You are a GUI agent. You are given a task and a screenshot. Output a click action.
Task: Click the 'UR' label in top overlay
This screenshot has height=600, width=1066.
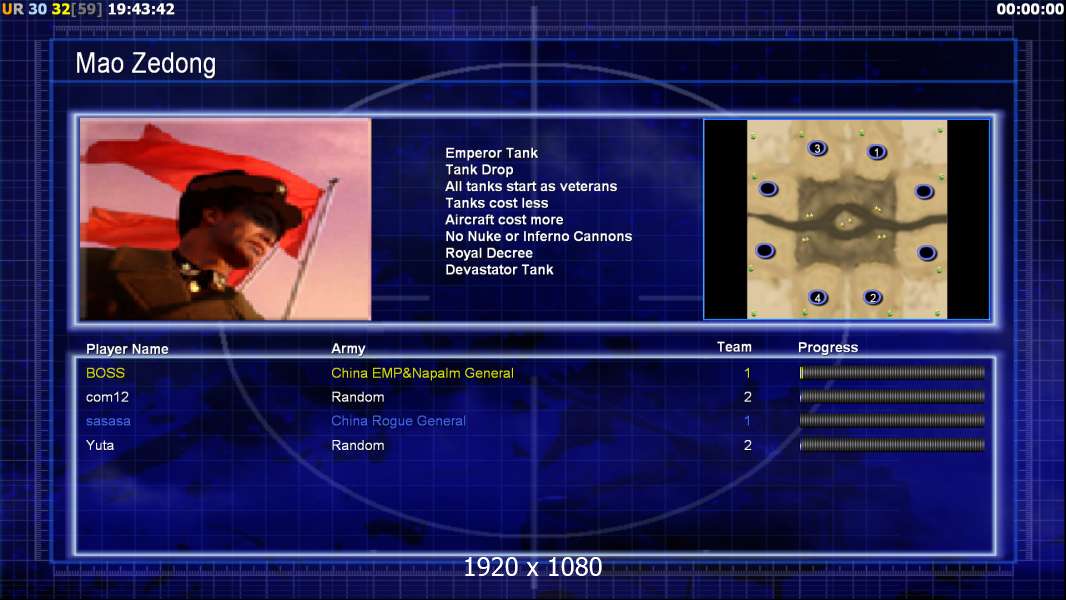pos(12,10)
